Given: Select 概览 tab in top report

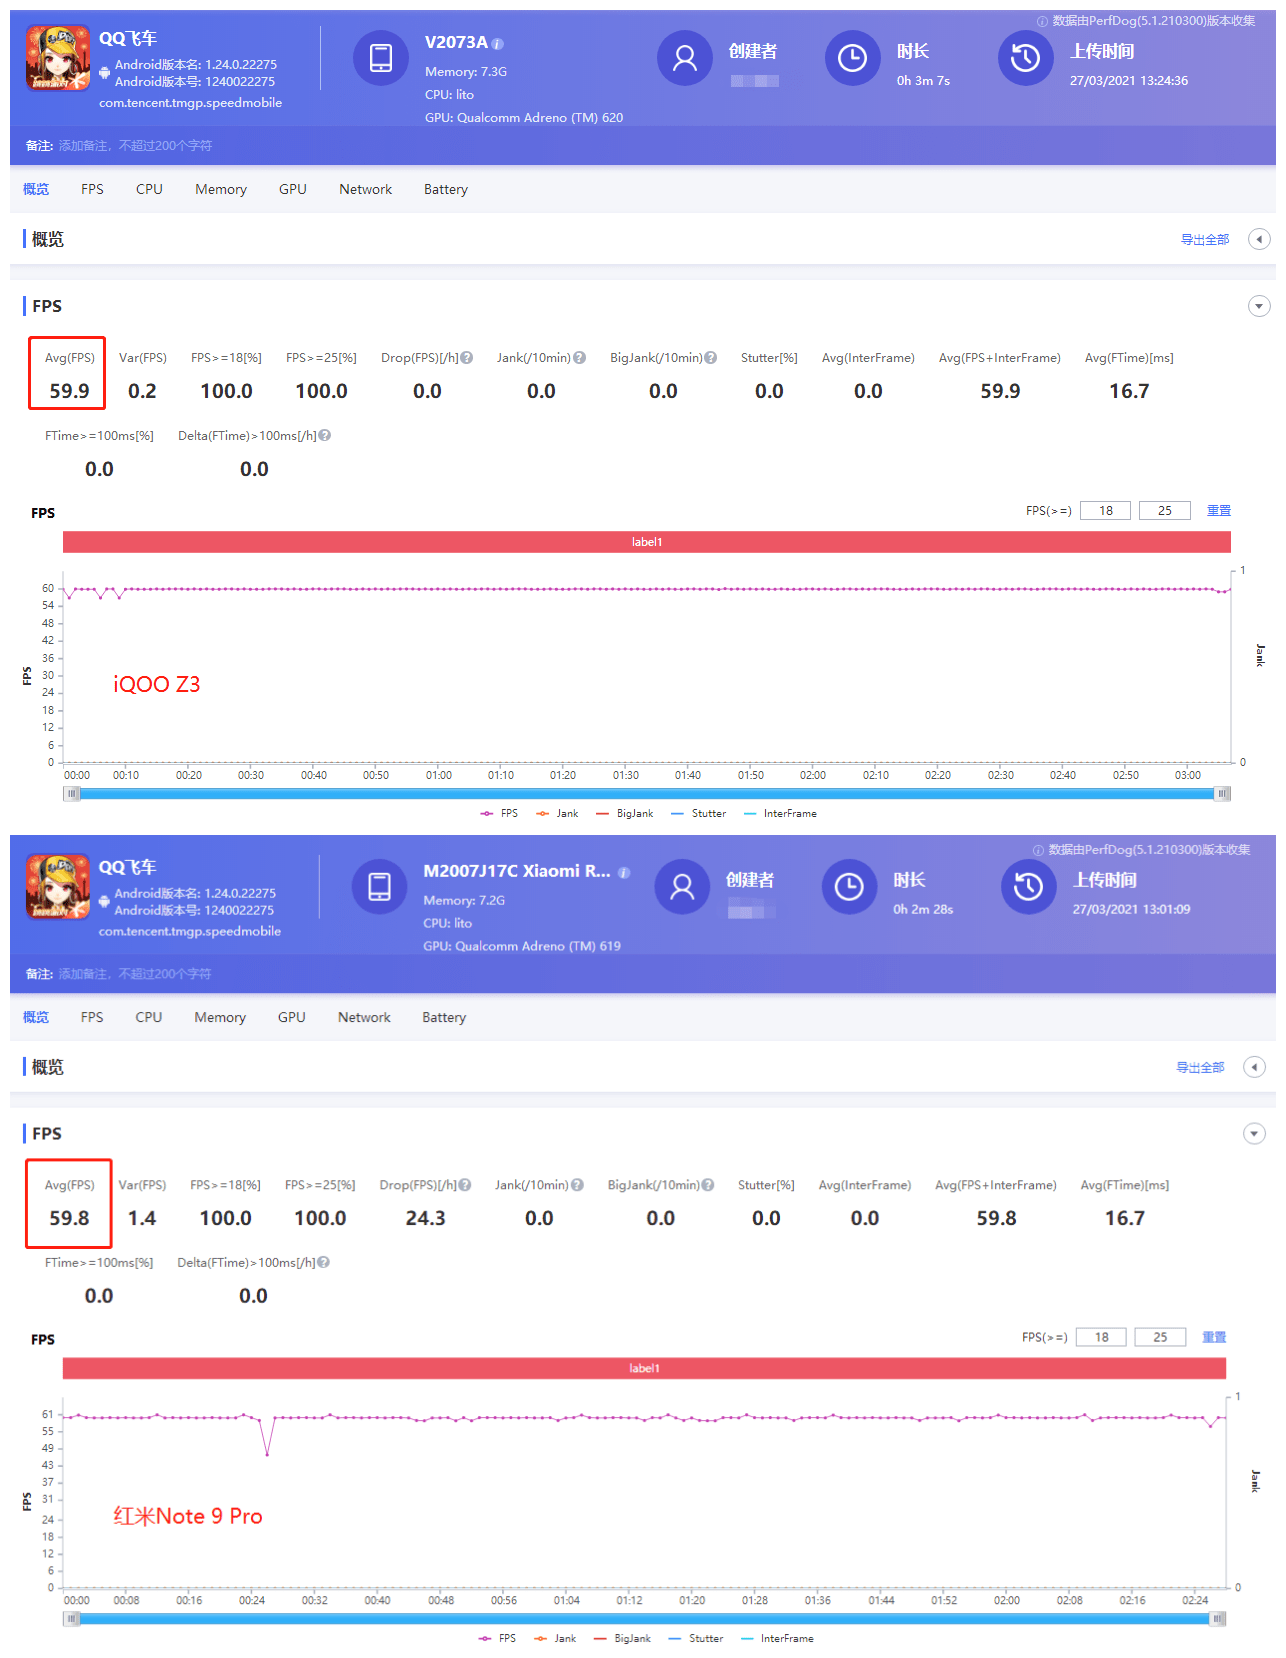Looking at the screenshot, I should [x=36, y=189].
